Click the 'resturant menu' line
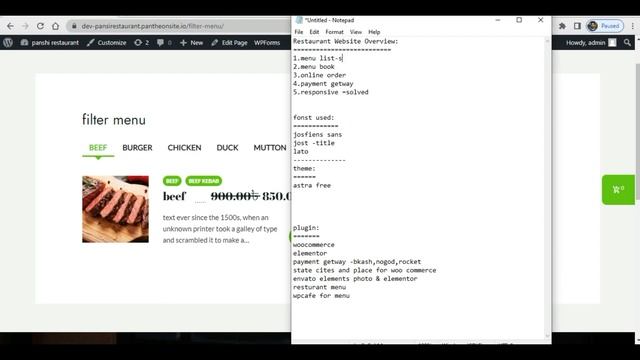640x360 pixels. point(319,287)
